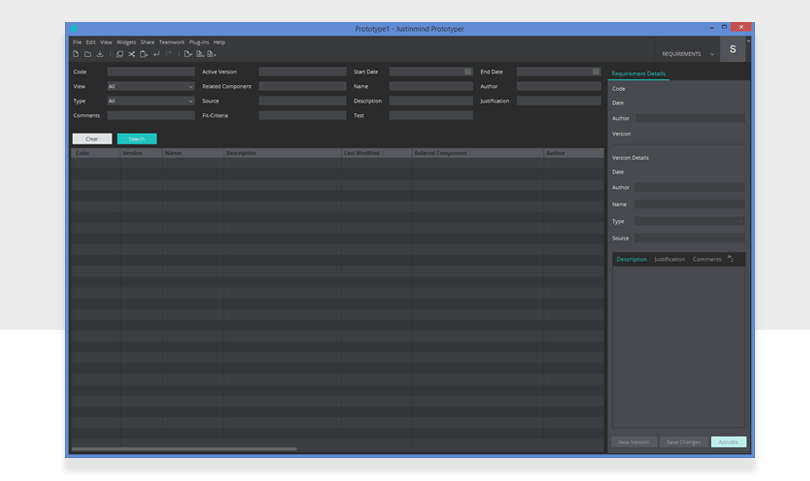Viewport: 810px width, 481px height.
Task: Click the Save download-arrow toolbar icon
Action: pyautogui.click(x=100, y=54)
